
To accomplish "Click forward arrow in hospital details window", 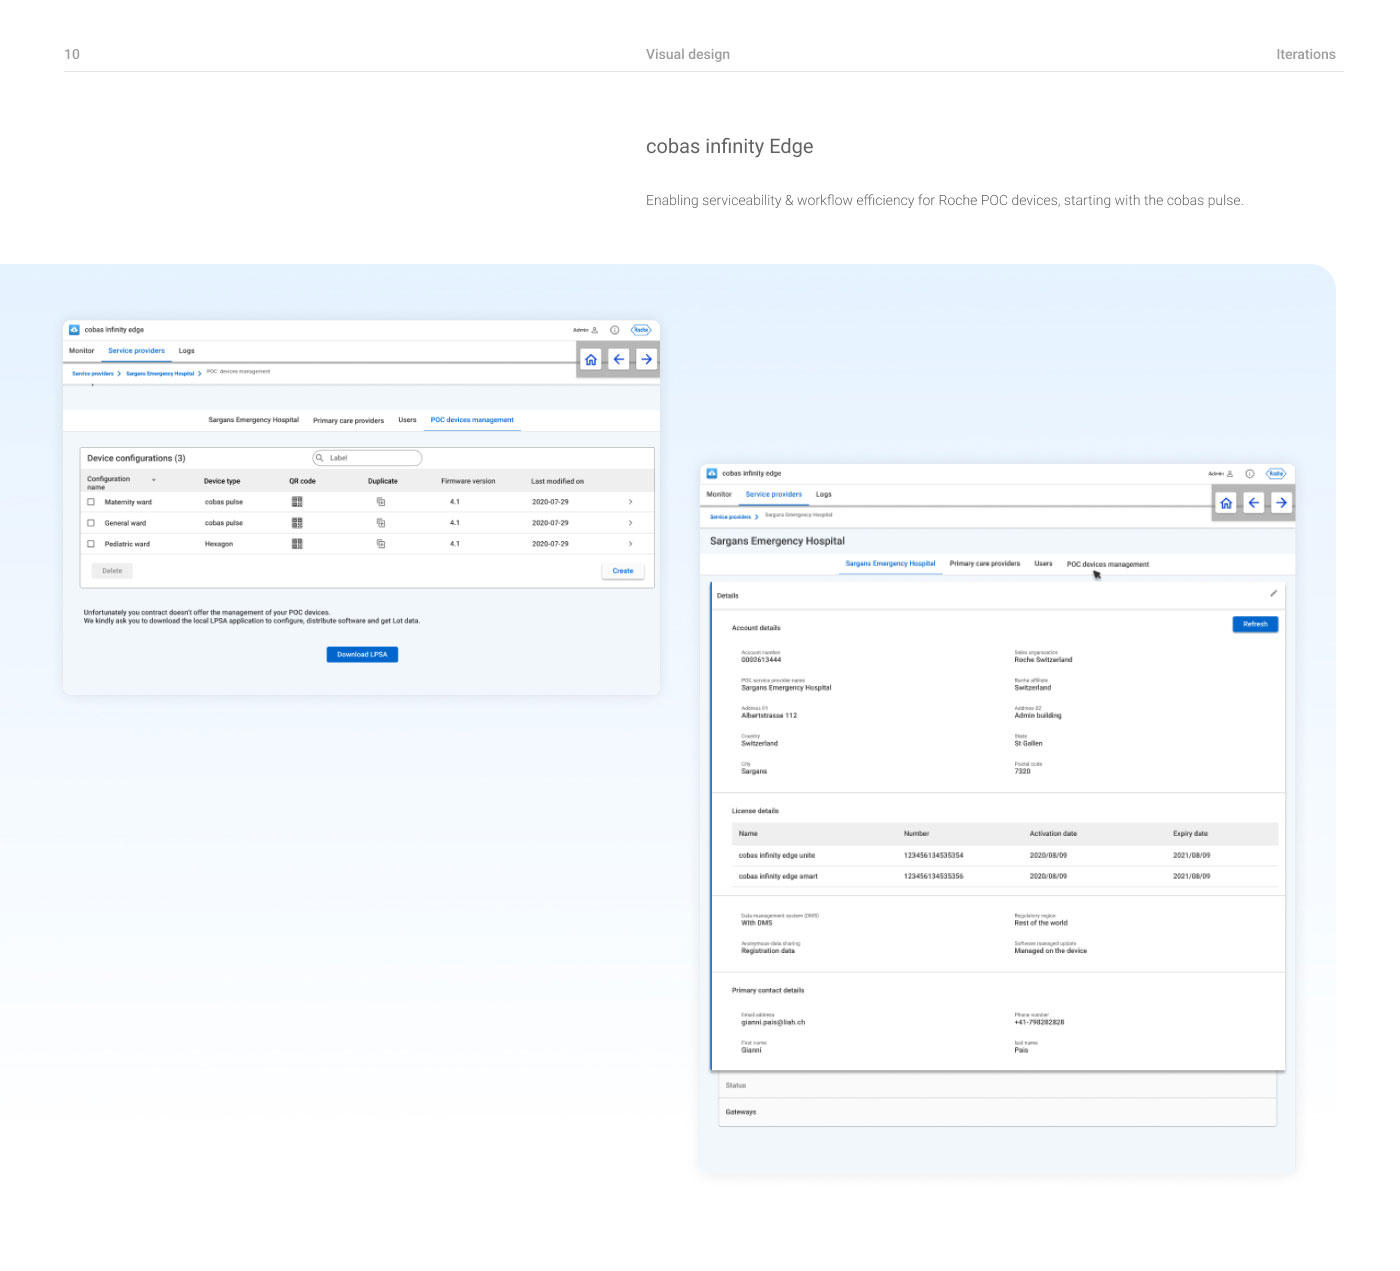I will tap(1281, 503).
